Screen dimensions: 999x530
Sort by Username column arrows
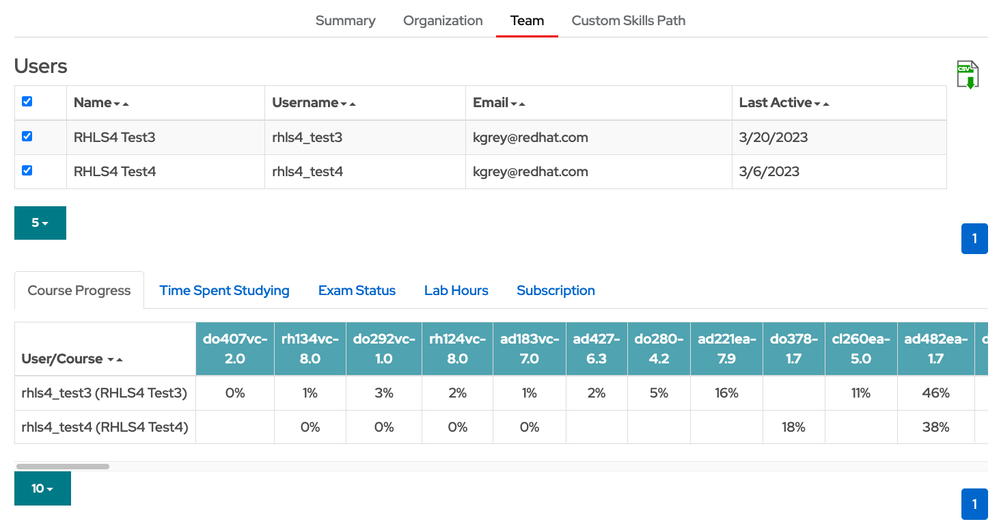348,103
